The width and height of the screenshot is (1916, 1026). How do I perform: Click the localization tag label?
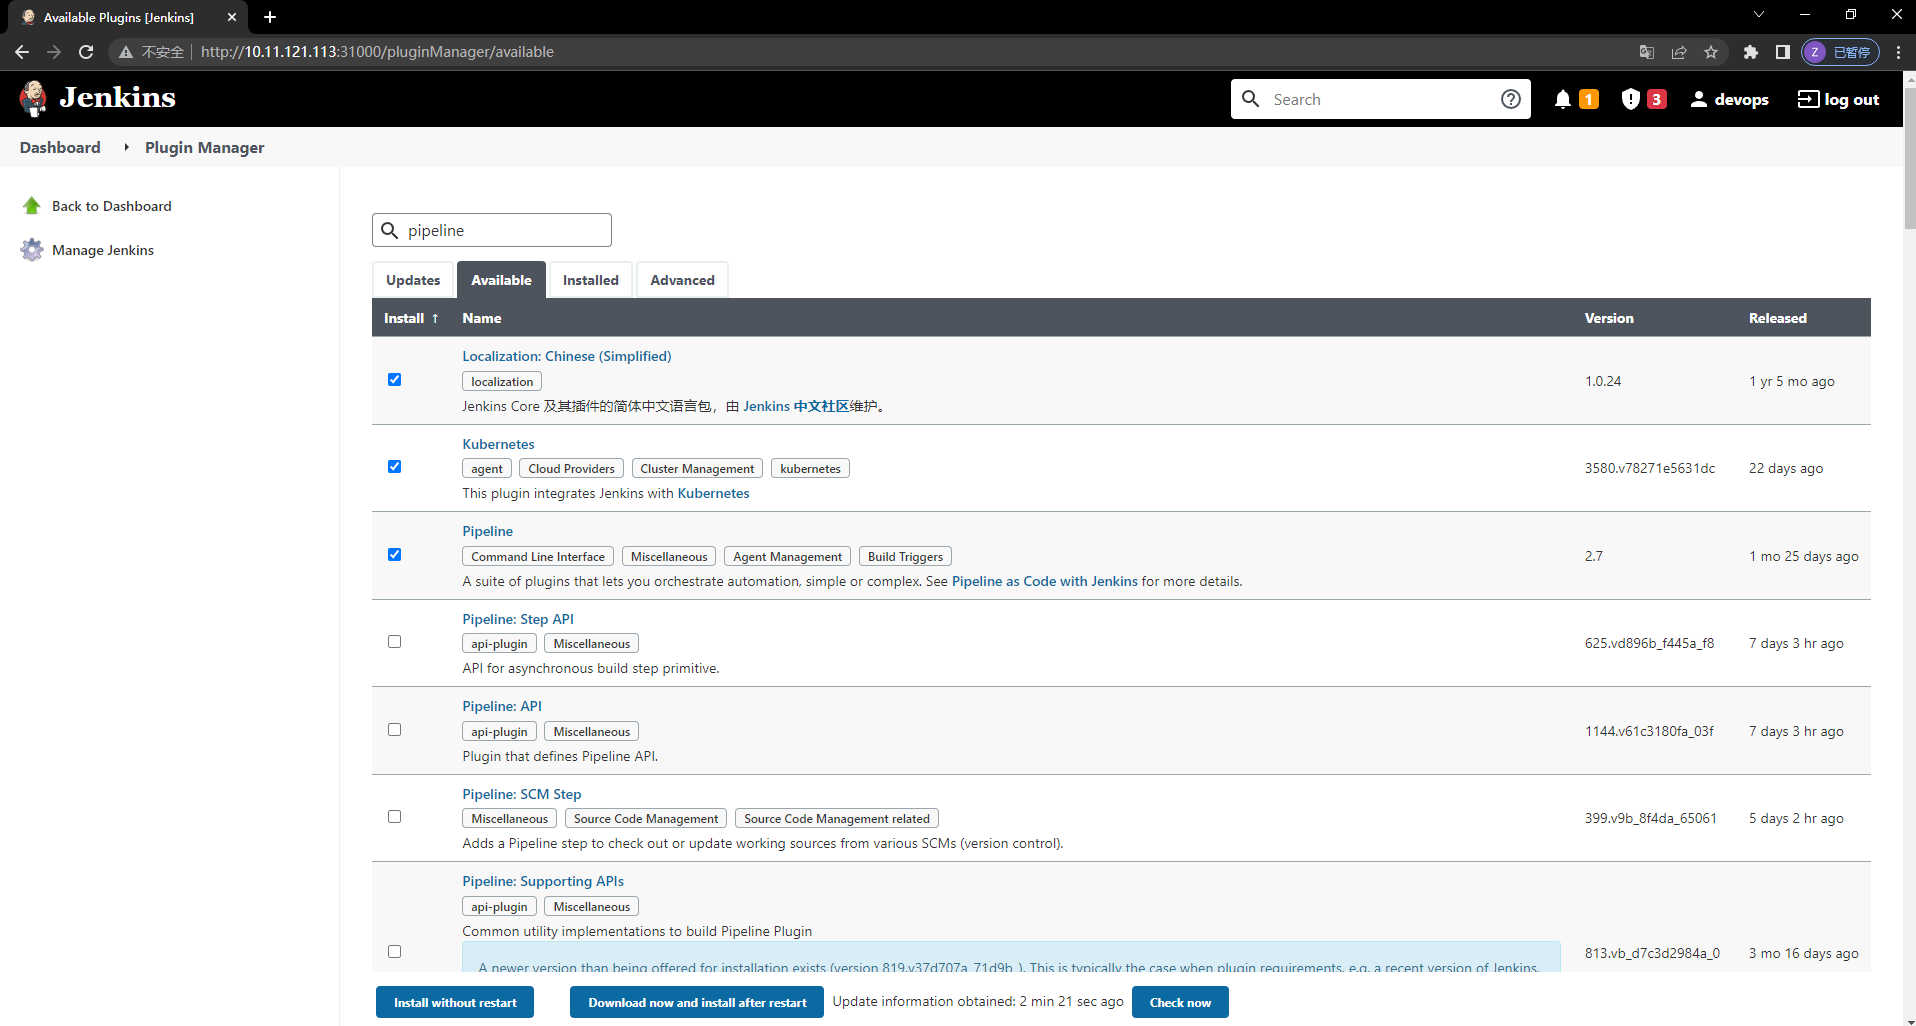(502, 381)
